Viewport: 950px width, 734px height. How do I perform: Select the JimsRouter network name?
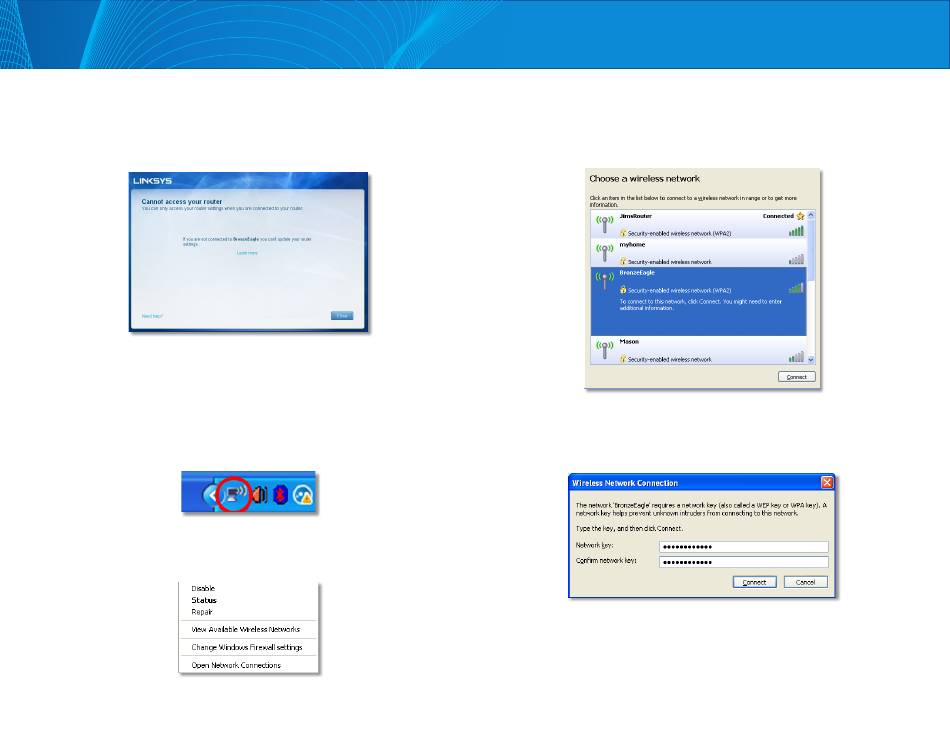click(636, 216)
